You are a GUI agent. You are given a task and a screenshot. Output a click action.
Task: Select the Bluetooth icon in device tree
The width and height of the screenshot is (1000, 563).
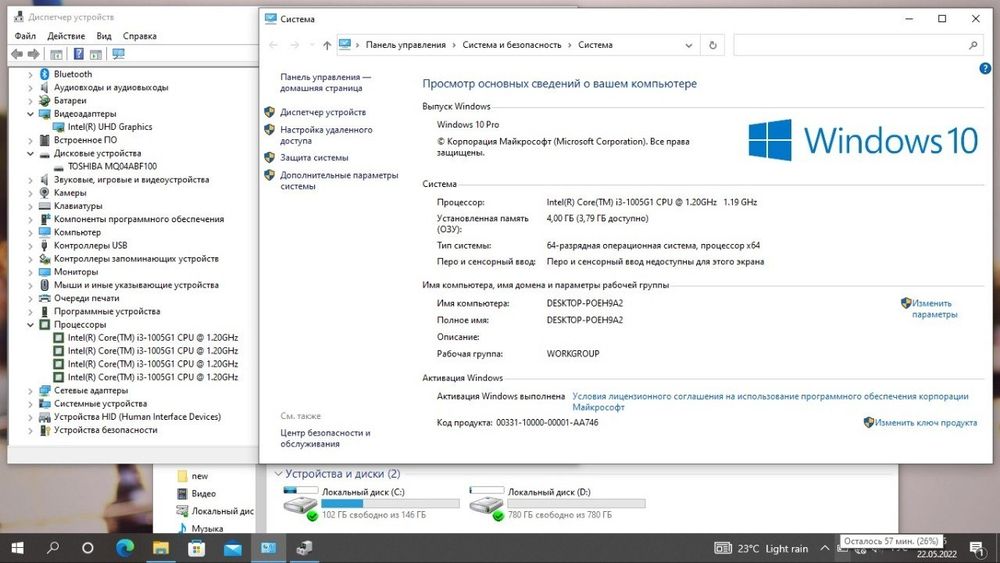coord(45,74)
